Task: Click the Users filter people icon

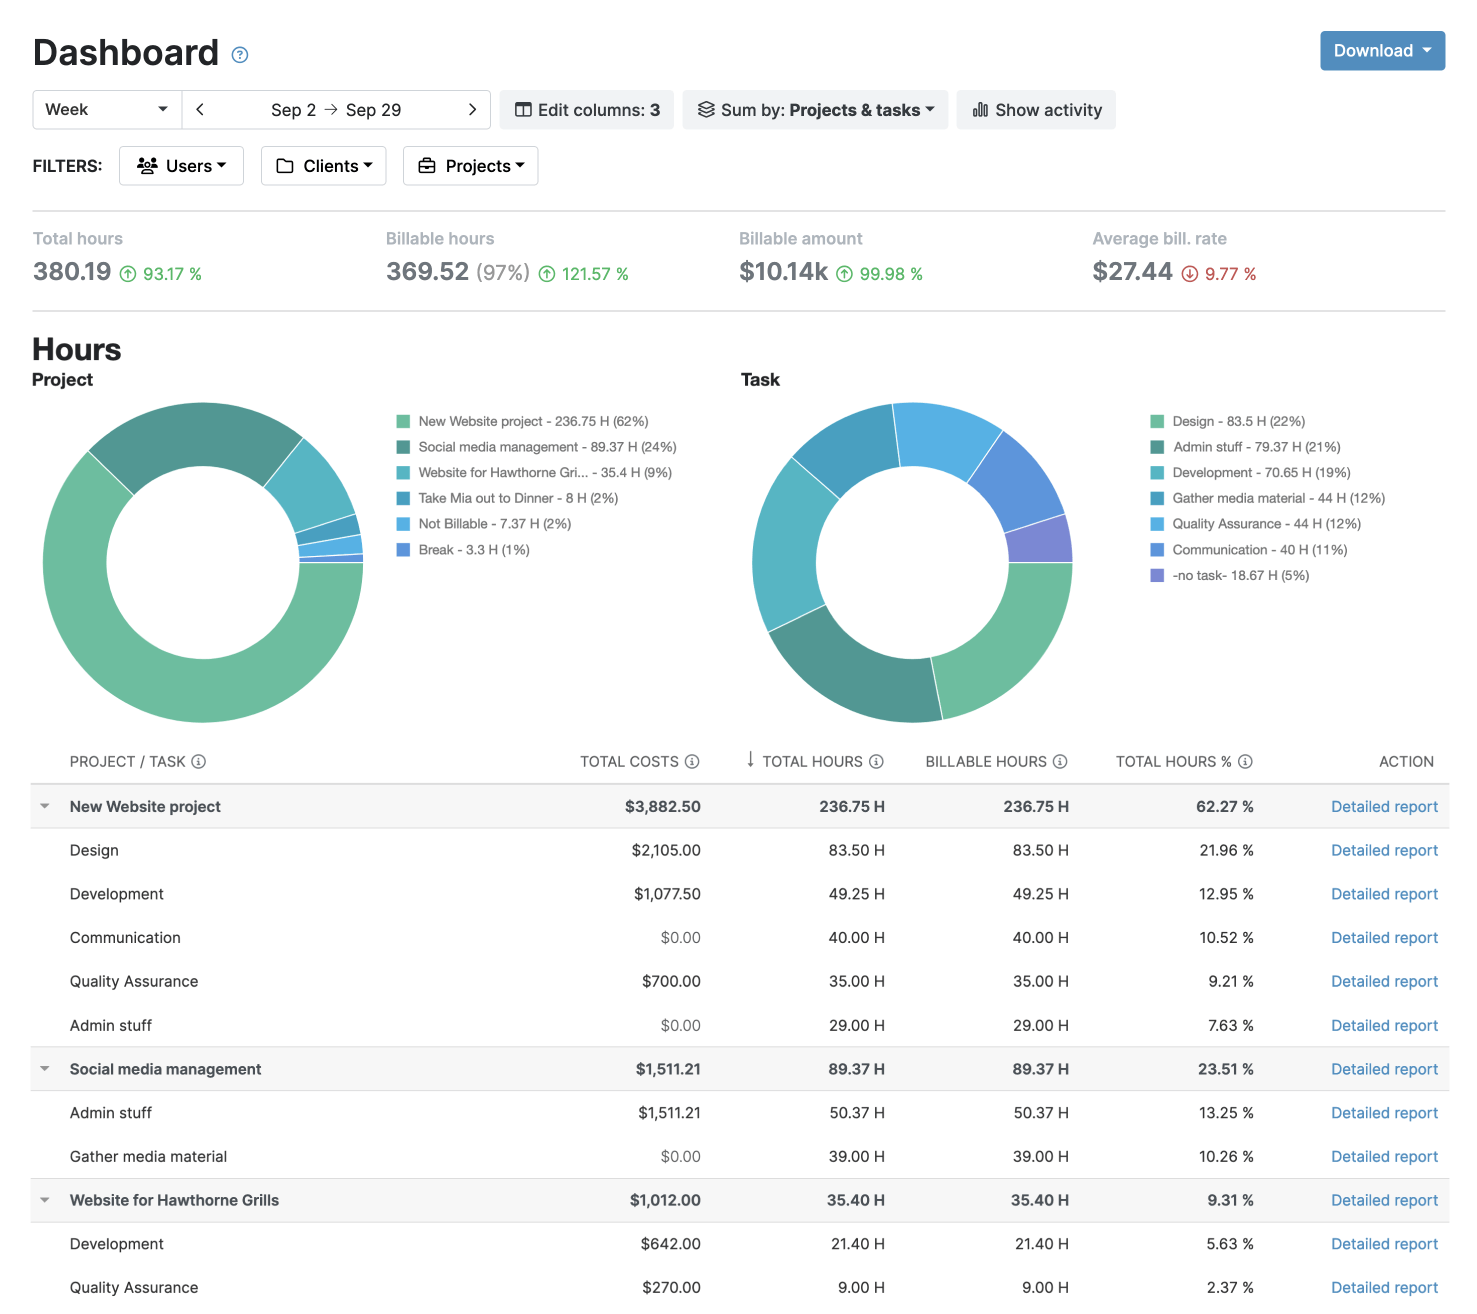Action: tap(148, 165)
